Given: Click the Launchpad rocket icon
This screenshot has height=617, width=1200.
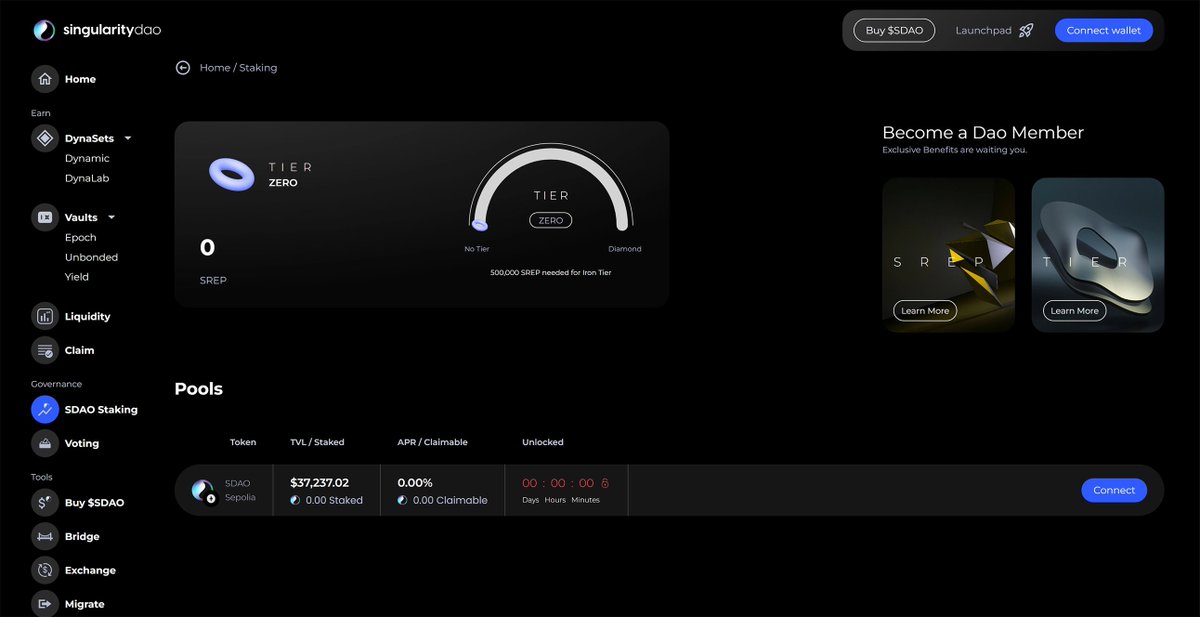Looking at the screenshot, I should tap(1026, 31).
